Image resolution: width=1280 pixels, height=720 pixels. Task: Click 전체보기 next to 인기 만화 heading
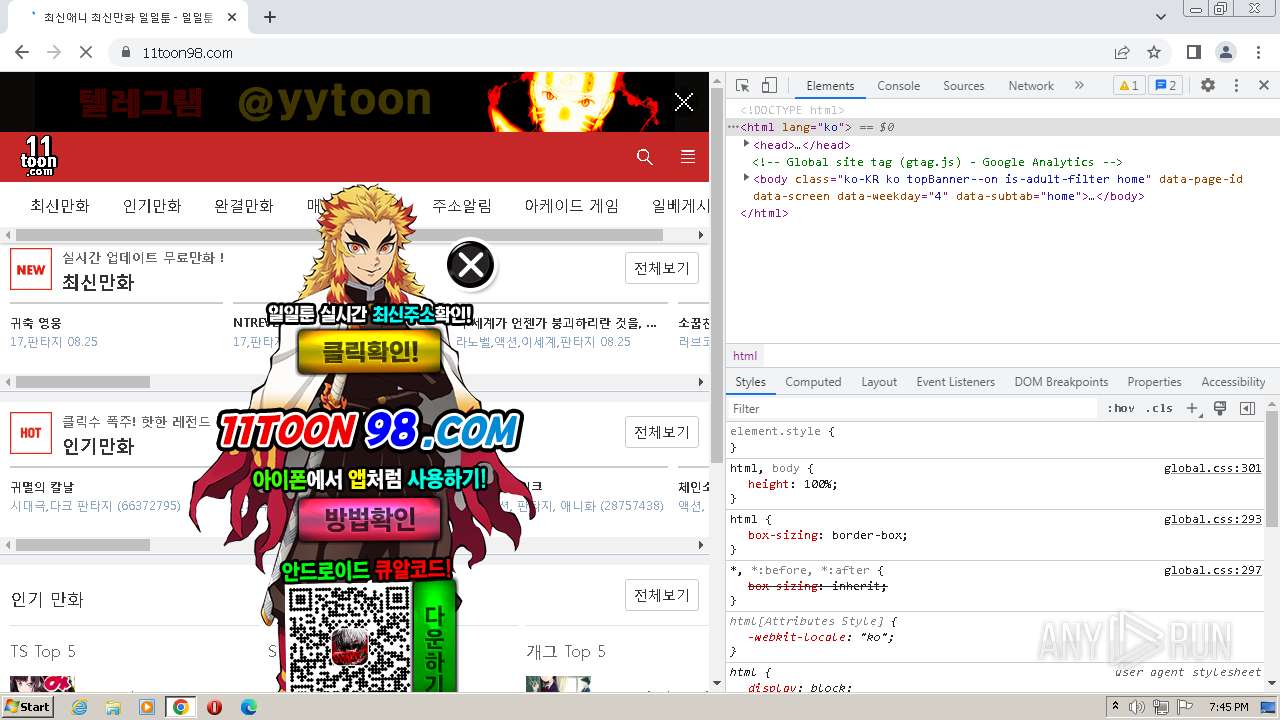tap(662, 595)
